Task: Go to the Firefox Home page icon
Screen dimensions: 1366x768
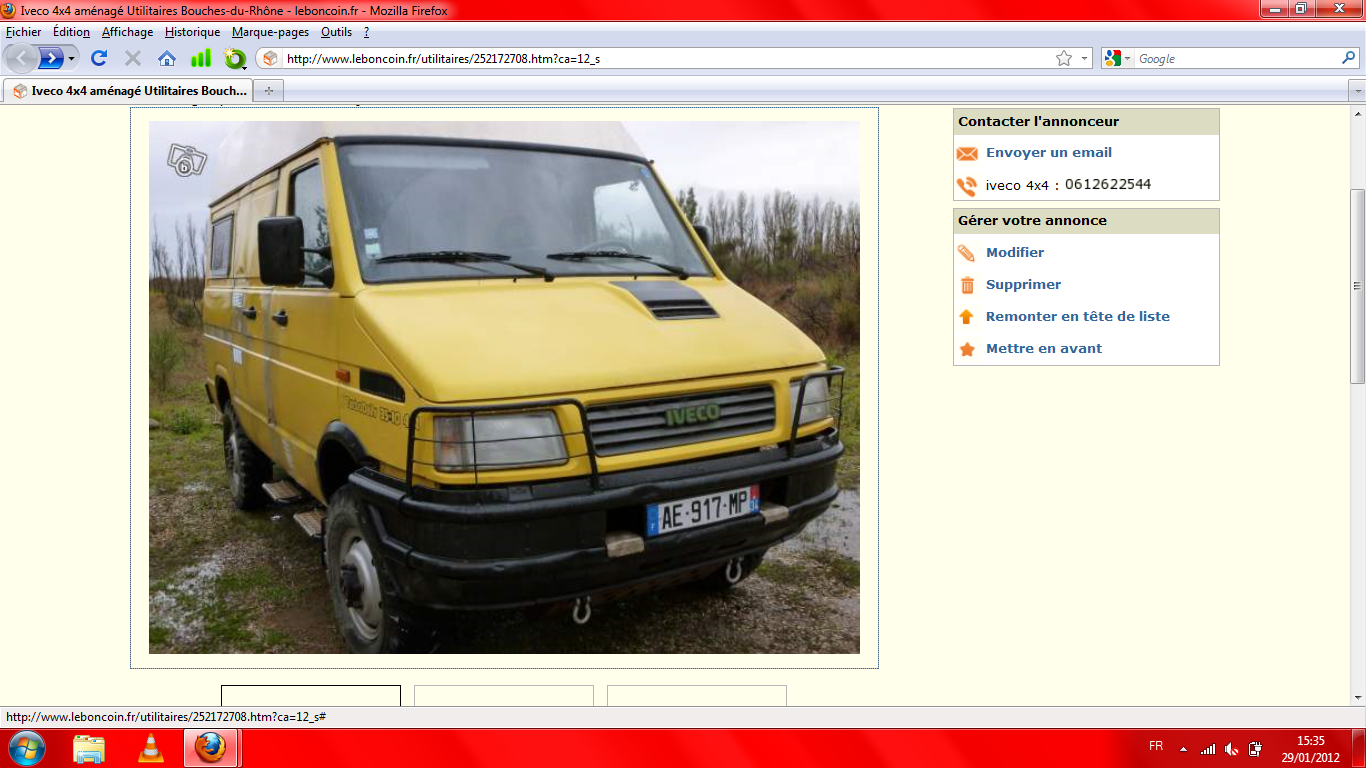Action: tap(167, 59)
